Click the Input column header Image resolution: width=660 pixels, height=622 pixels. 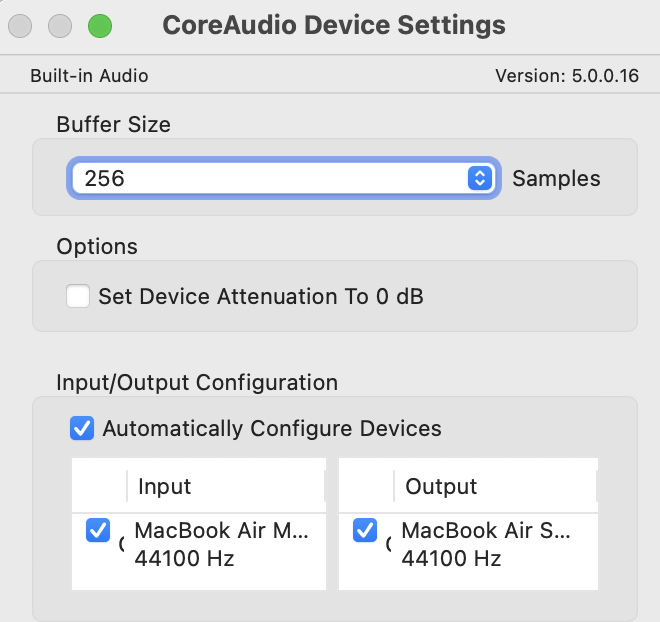click(165, 487)
